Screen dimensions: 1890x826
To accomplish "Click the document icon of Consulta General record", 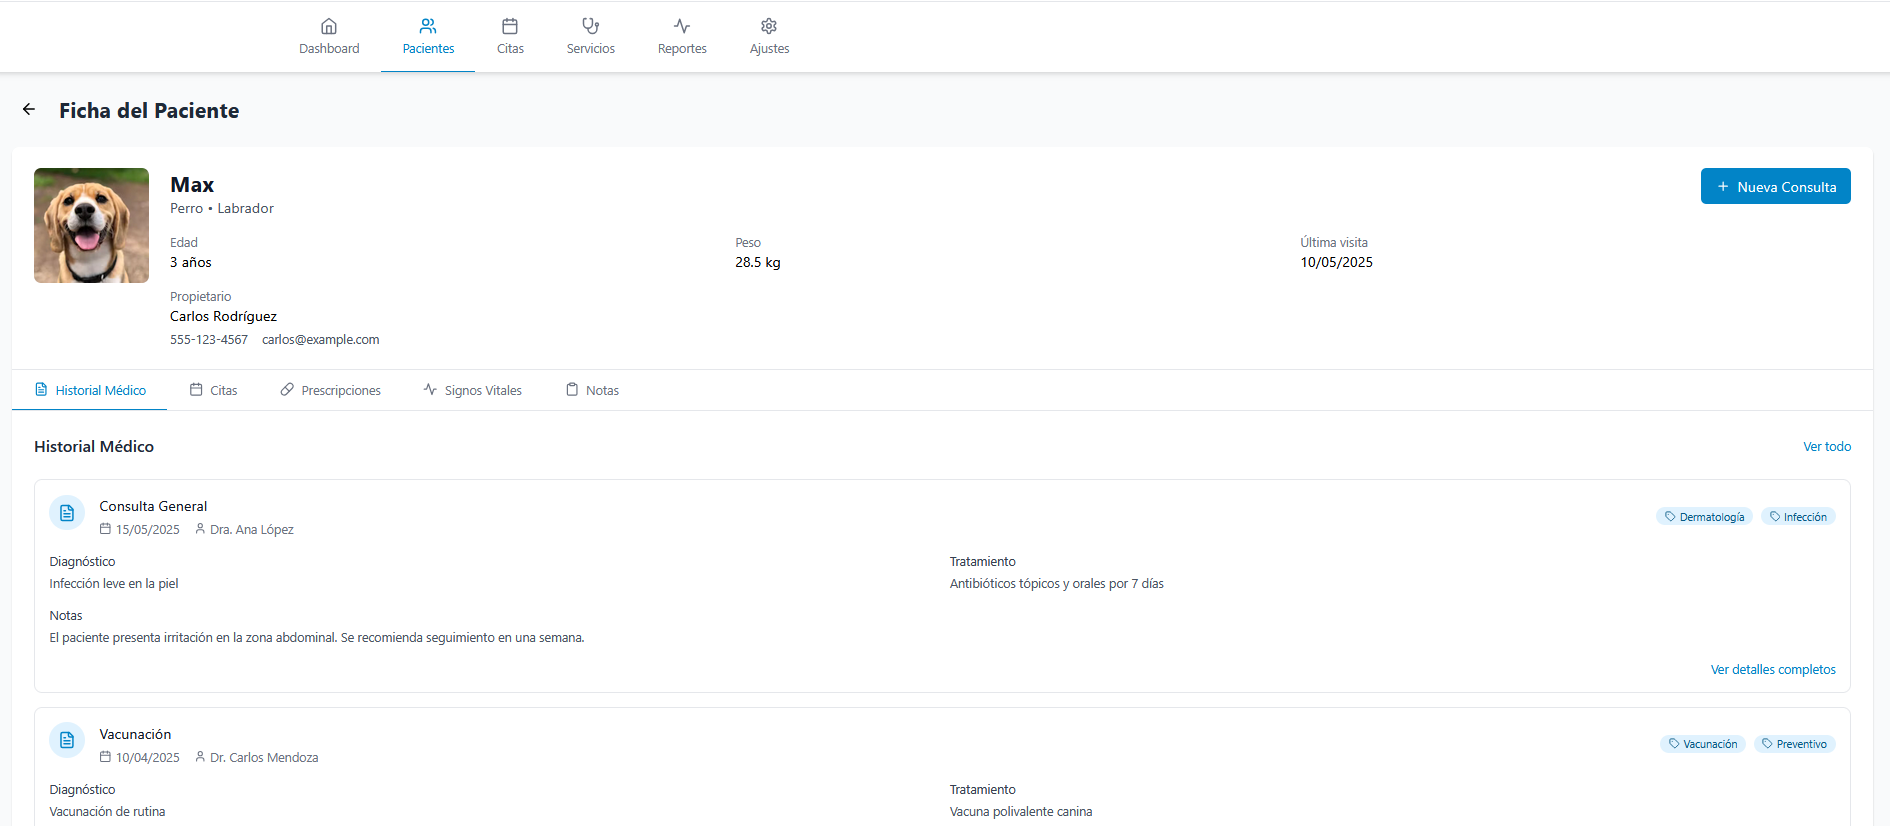I will pos(67,513).
